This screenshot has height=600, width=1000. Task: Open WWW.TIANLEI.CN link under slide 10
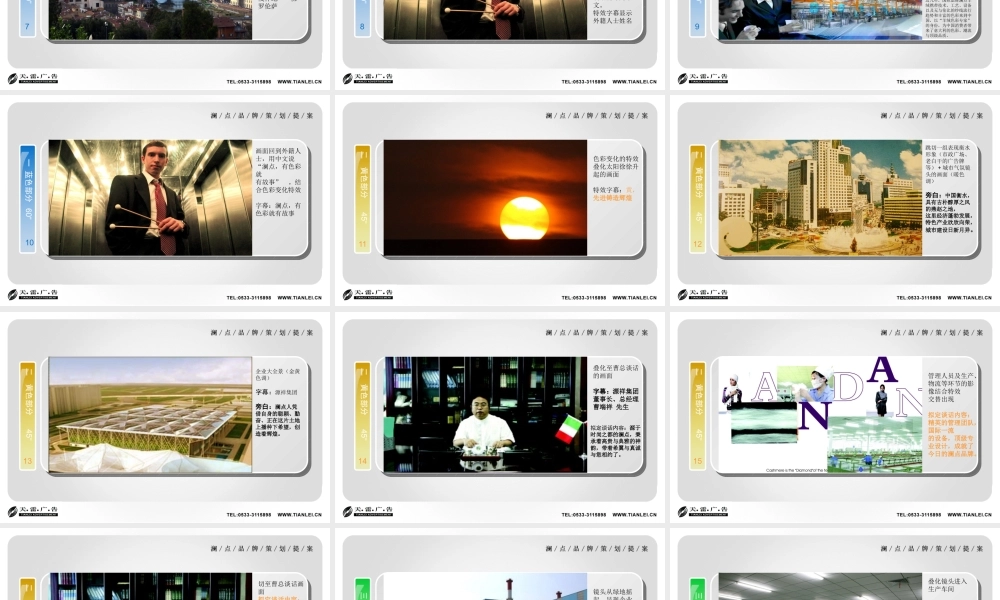tap(299, 298)
